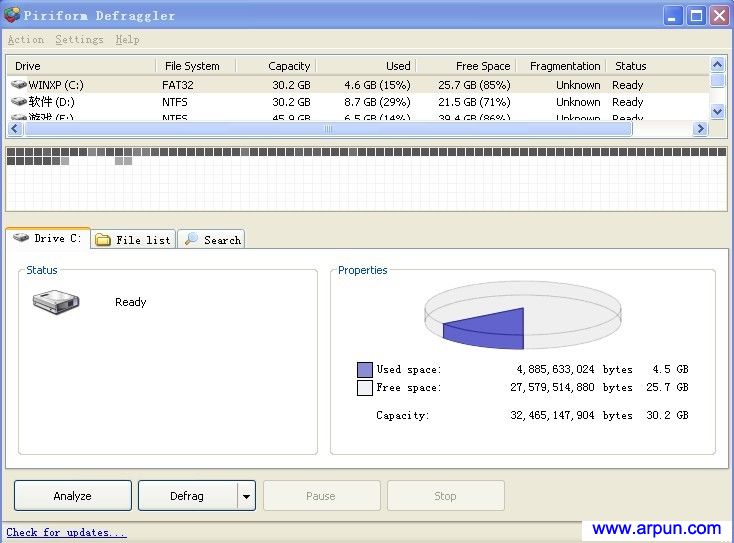The height and width of the screenshot is (543, 734).
Task: Click the WINXP (C:) drive icon
Action: click(x=19, y=85)
